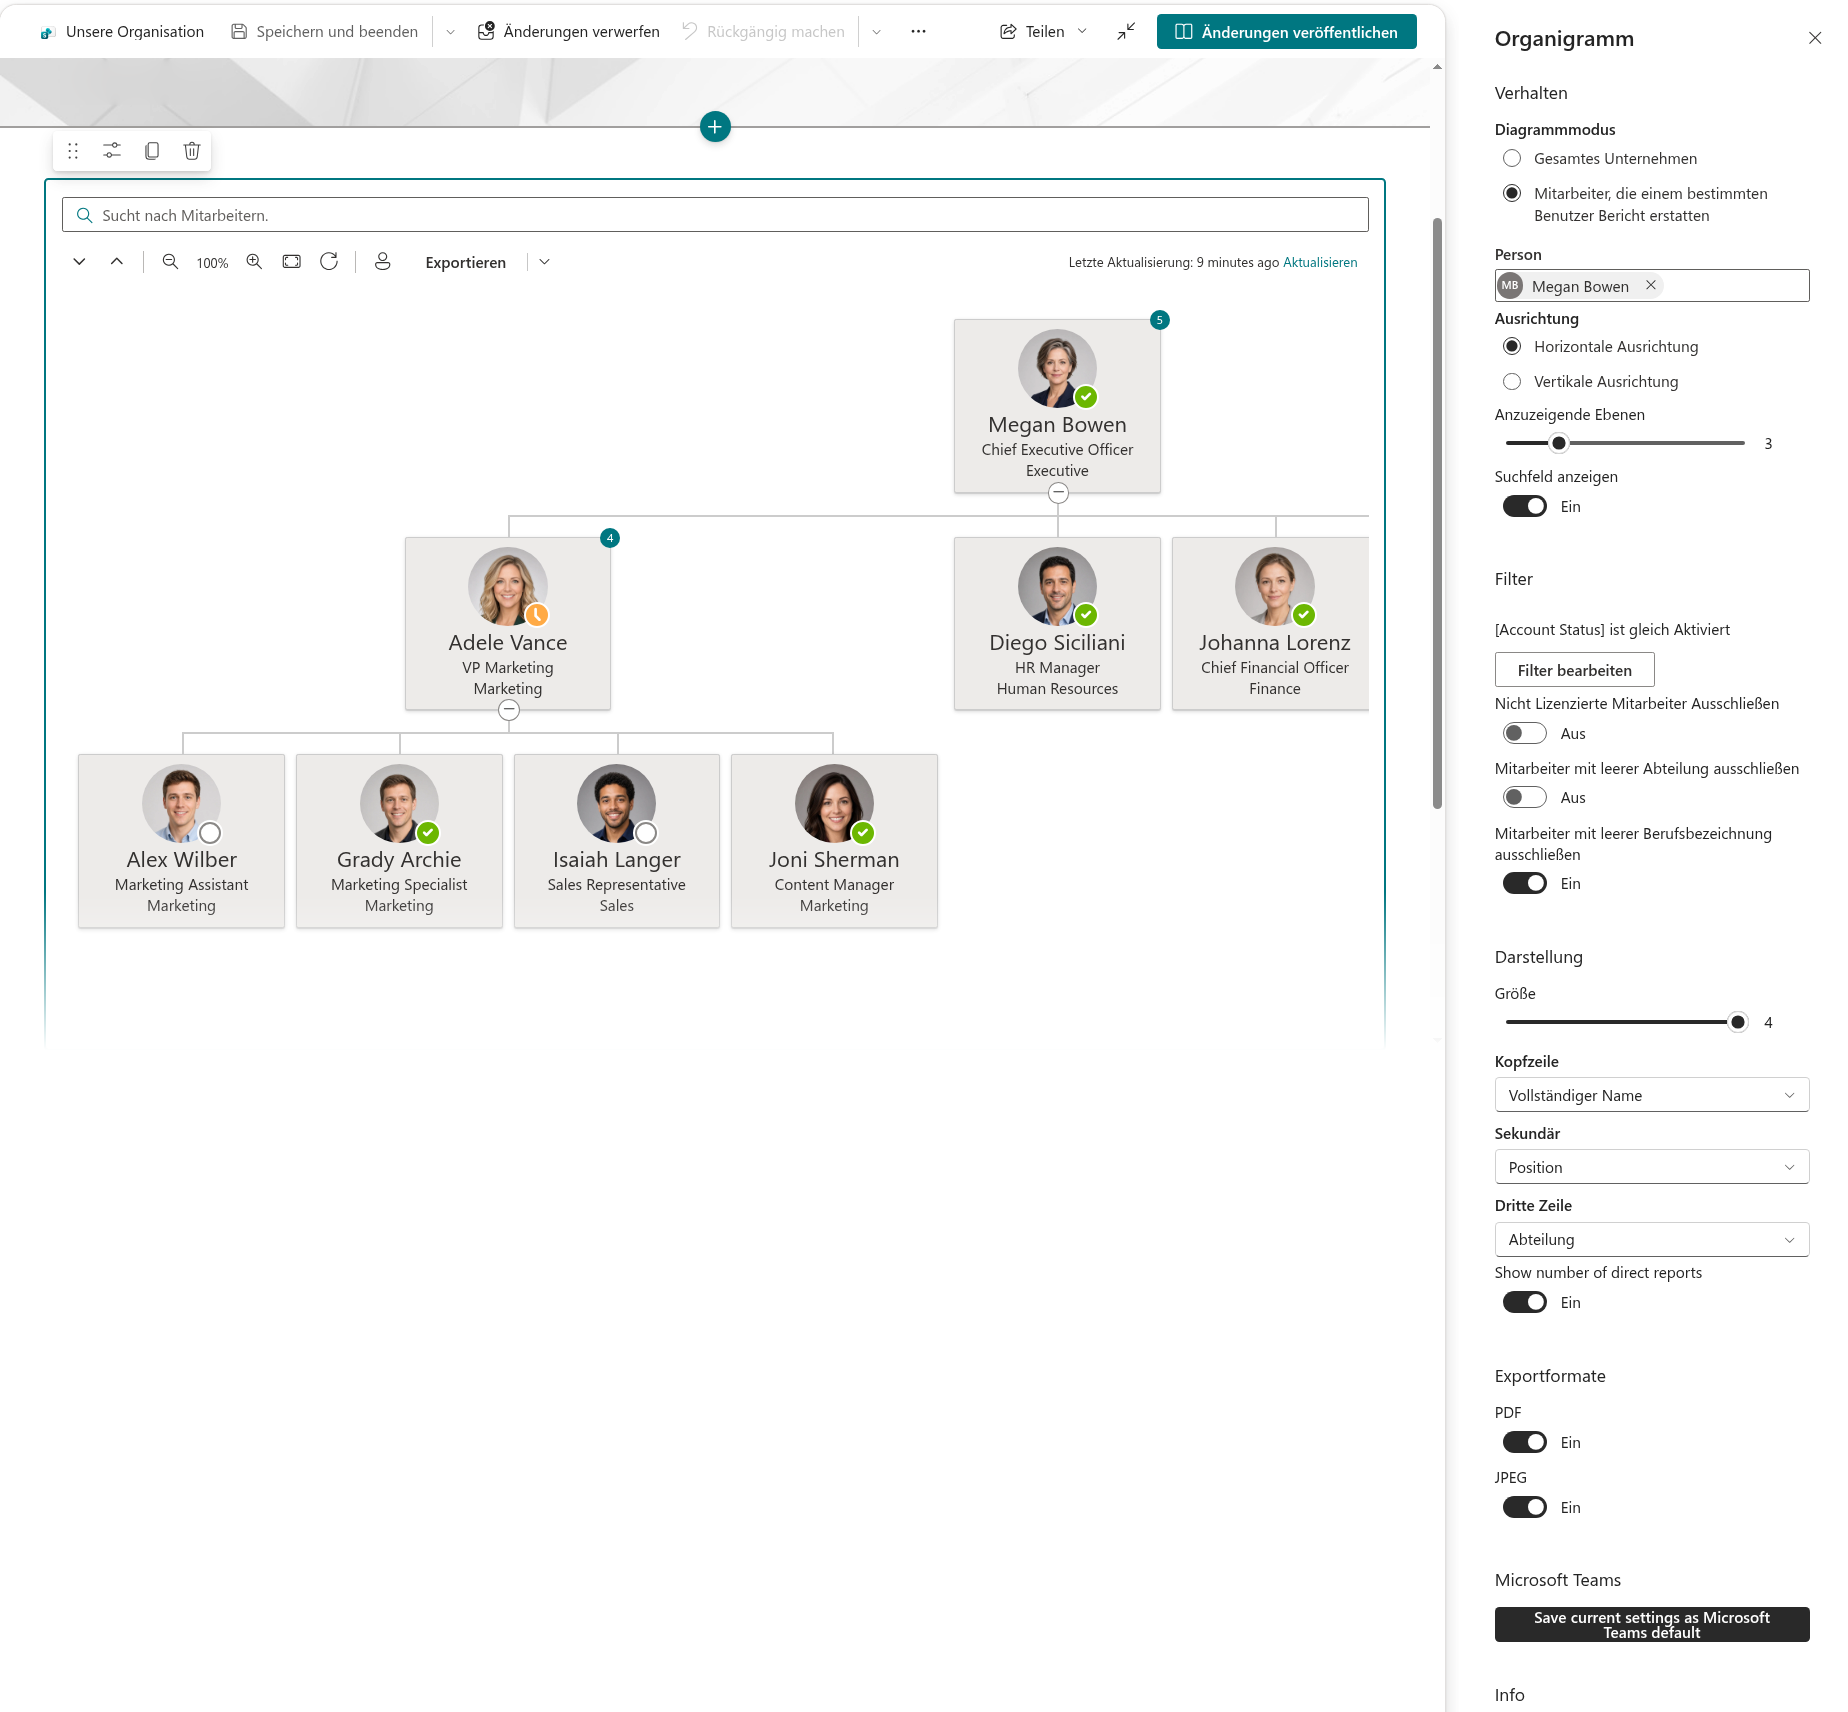The height and width of the screenshot is (1712, 1848).
Task: Enable Nicht Lizenzierte Mitarbeiter Ausschließen toggle
Action: (1525, 734)
